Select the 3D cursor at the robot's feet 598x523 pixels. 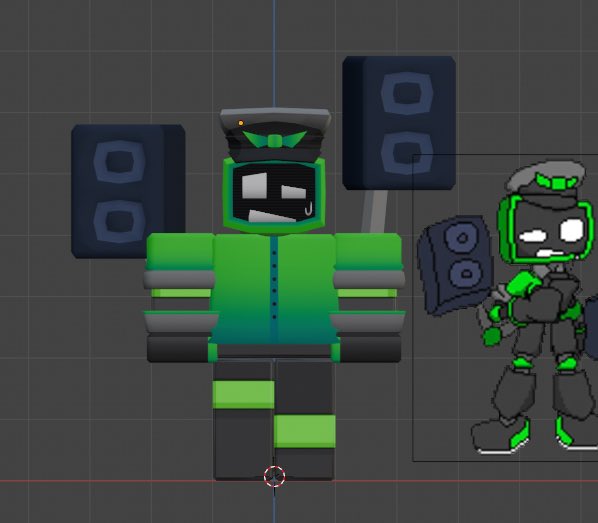point(275,476)
